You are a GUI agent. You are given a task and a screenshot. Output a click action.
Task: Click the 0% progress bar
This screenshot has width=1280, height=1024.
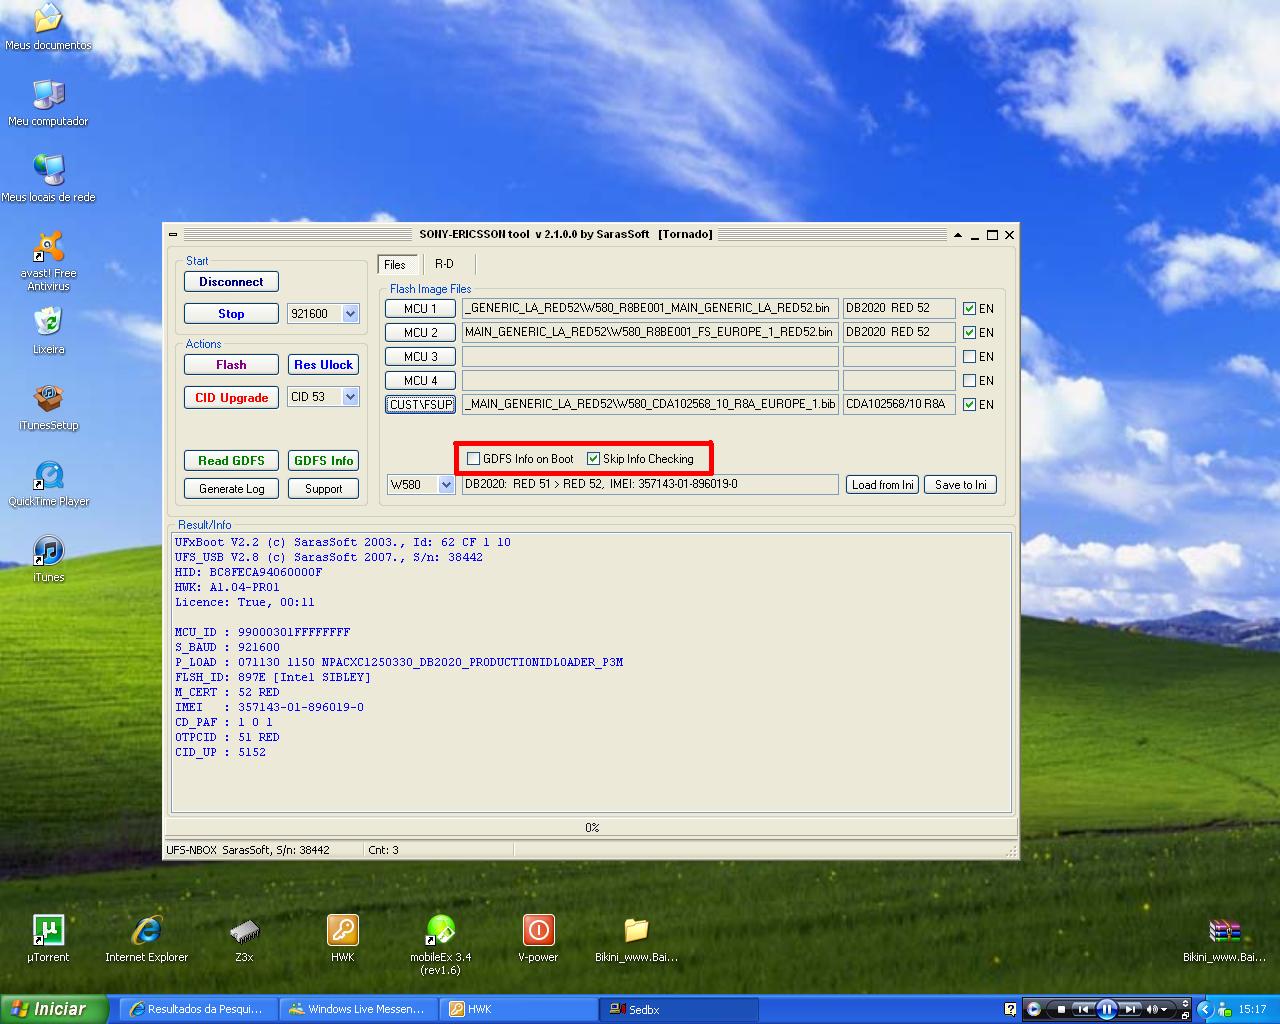591,828
